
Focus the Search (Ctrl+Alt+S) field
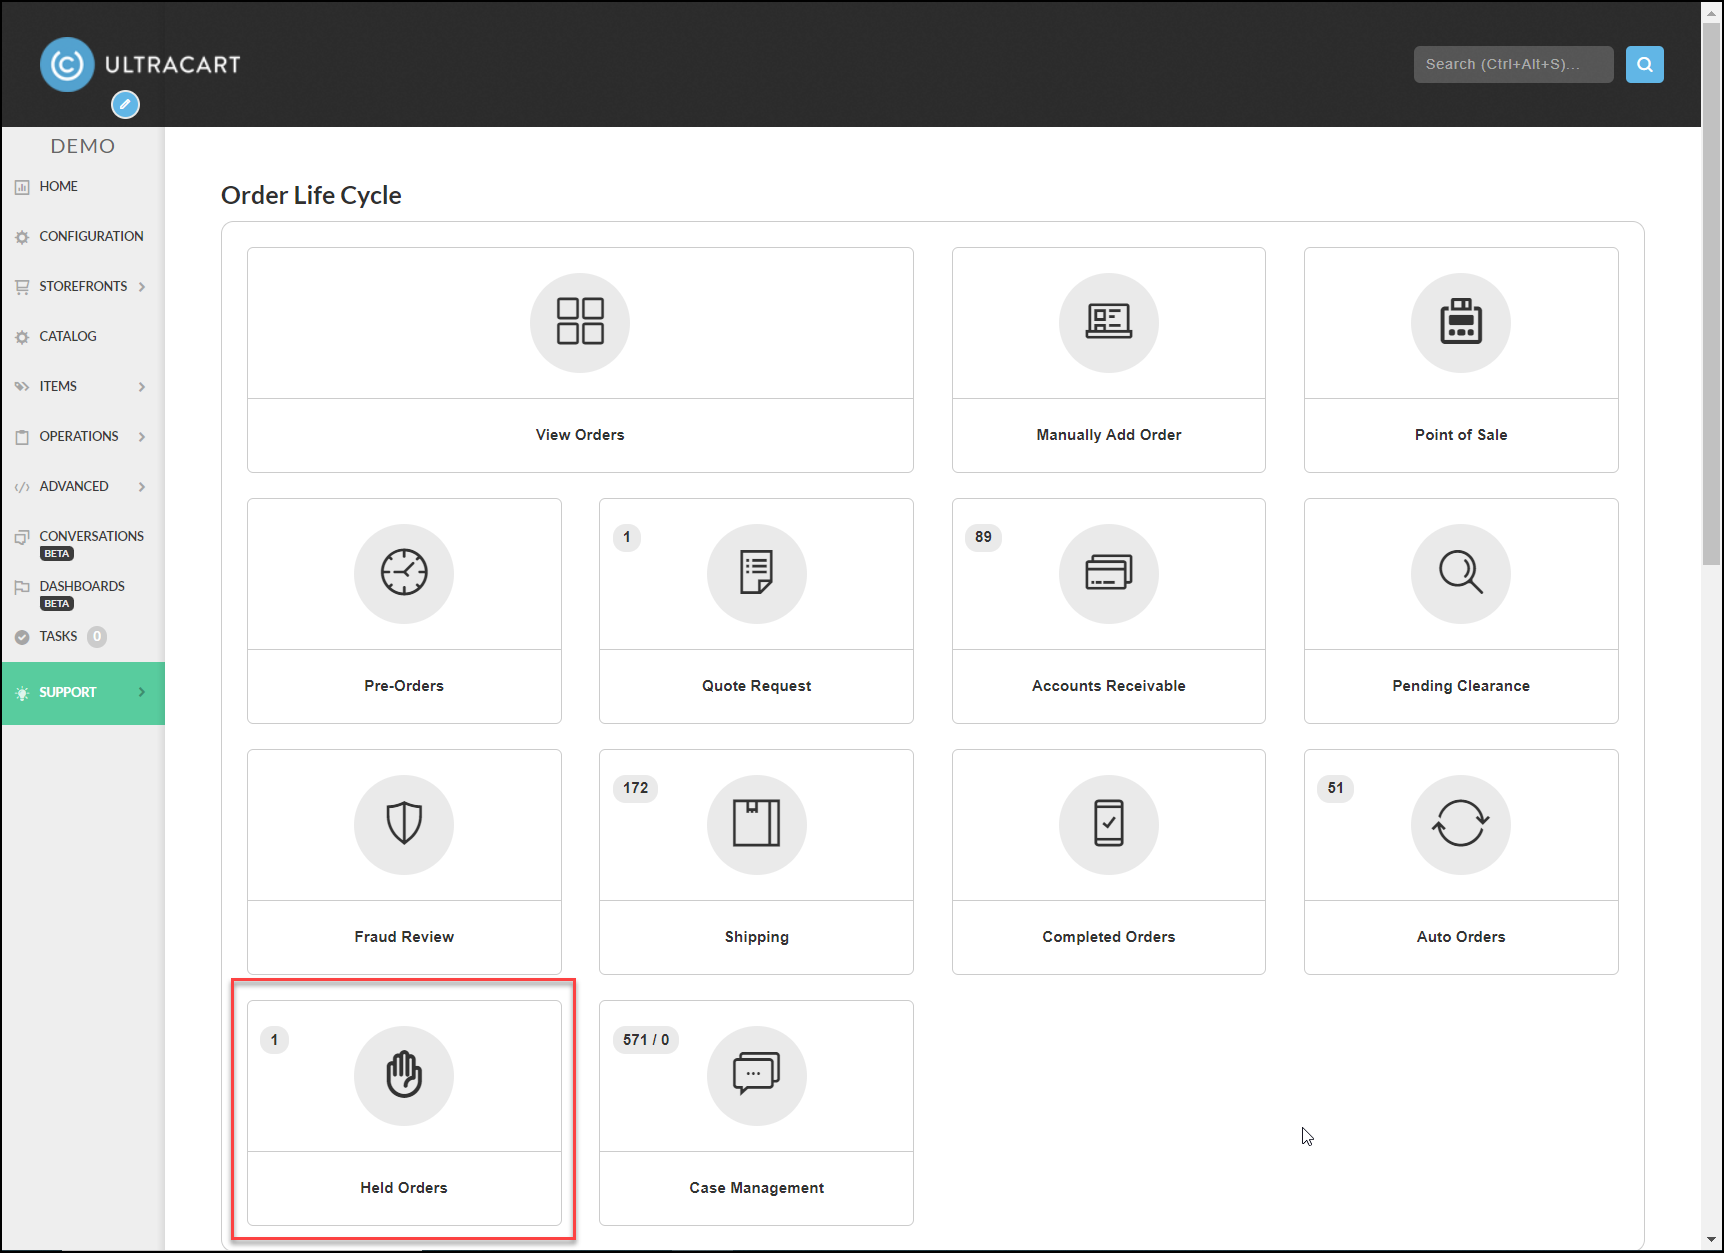click(1514, 64)
